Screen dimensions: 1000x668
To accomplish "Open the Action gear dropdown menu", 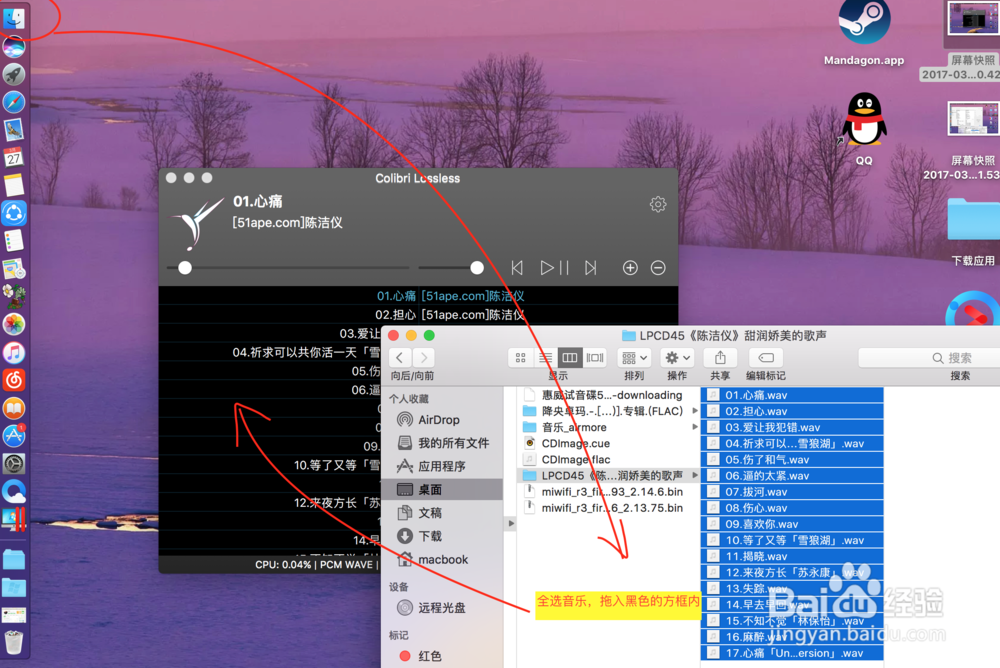I will (676, 357).
